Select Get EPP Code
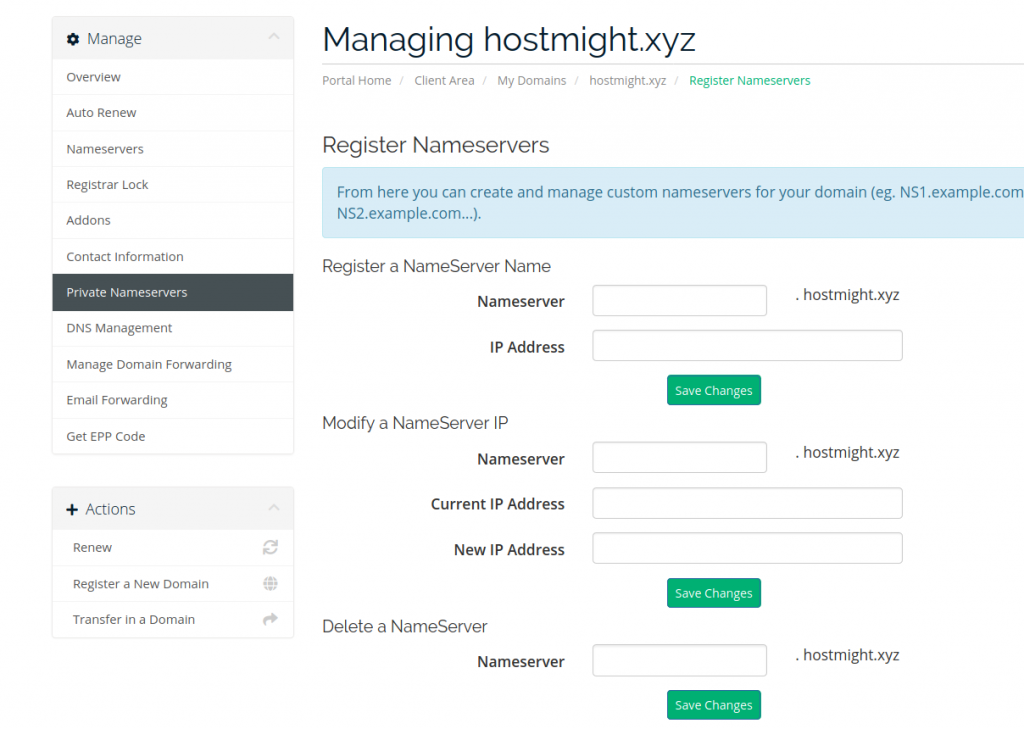This screenshot has width=1024, height=729. [x=172, y=436]
